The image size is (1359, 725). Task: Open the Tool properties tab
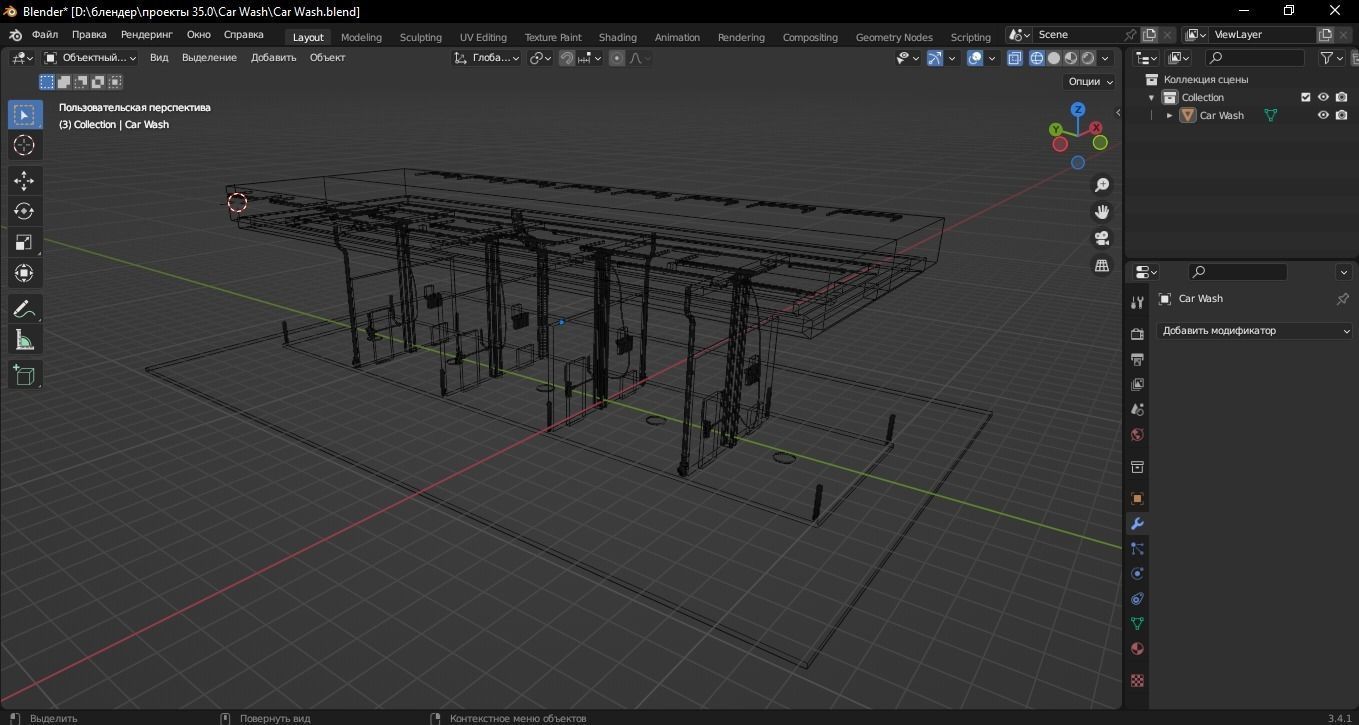(1137, 303)
